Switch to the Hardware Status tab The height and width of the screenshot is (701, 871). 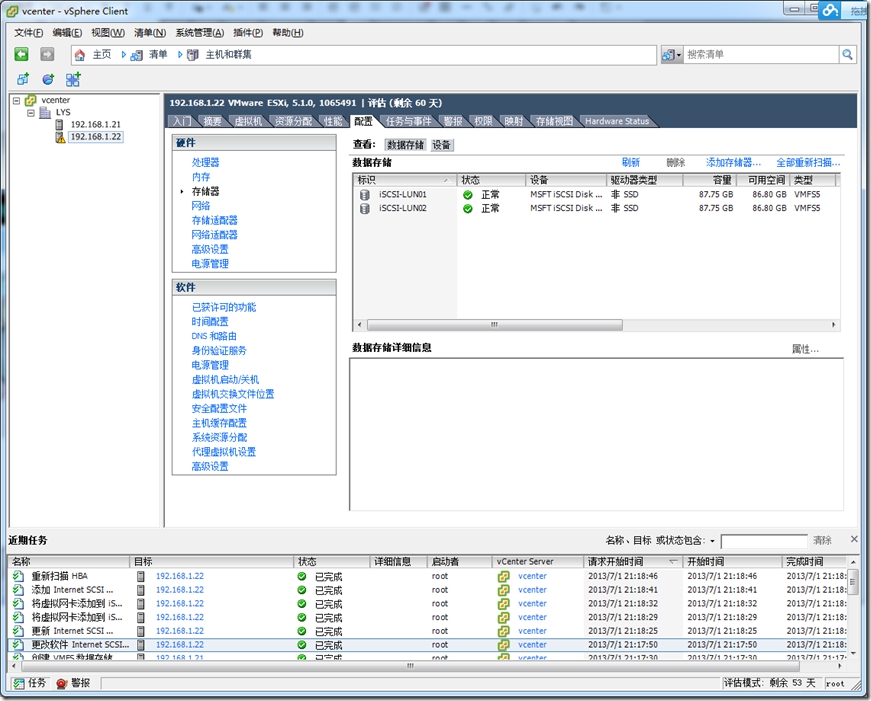617,121
